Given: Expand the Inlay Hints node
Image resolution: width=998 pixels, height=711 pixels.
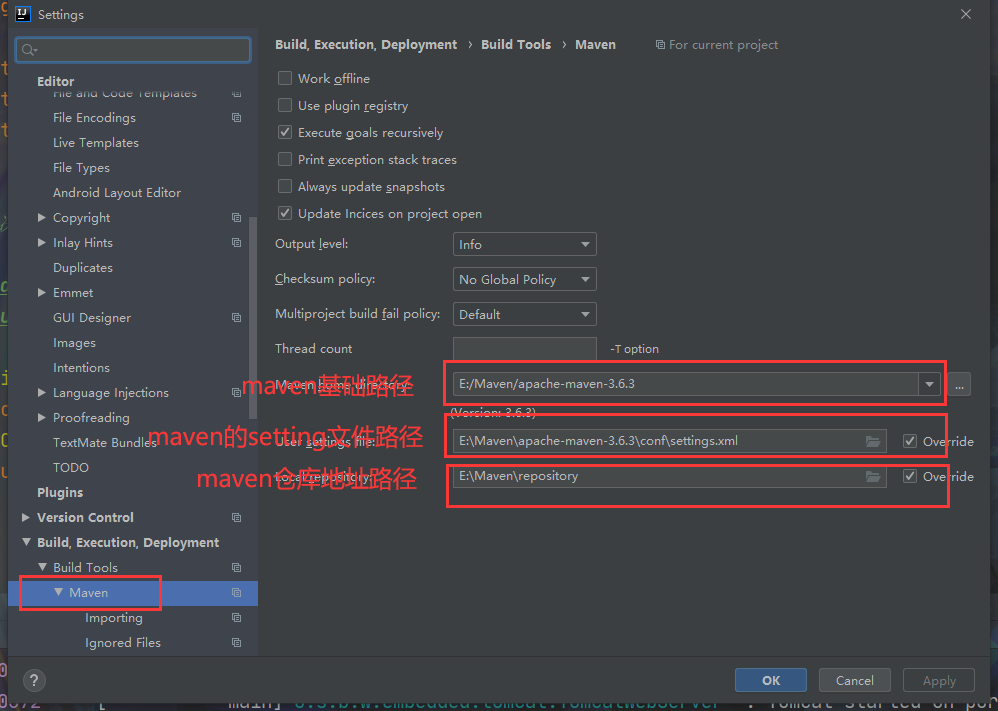Looking at the screenshot, I should [x=42, y=243].
